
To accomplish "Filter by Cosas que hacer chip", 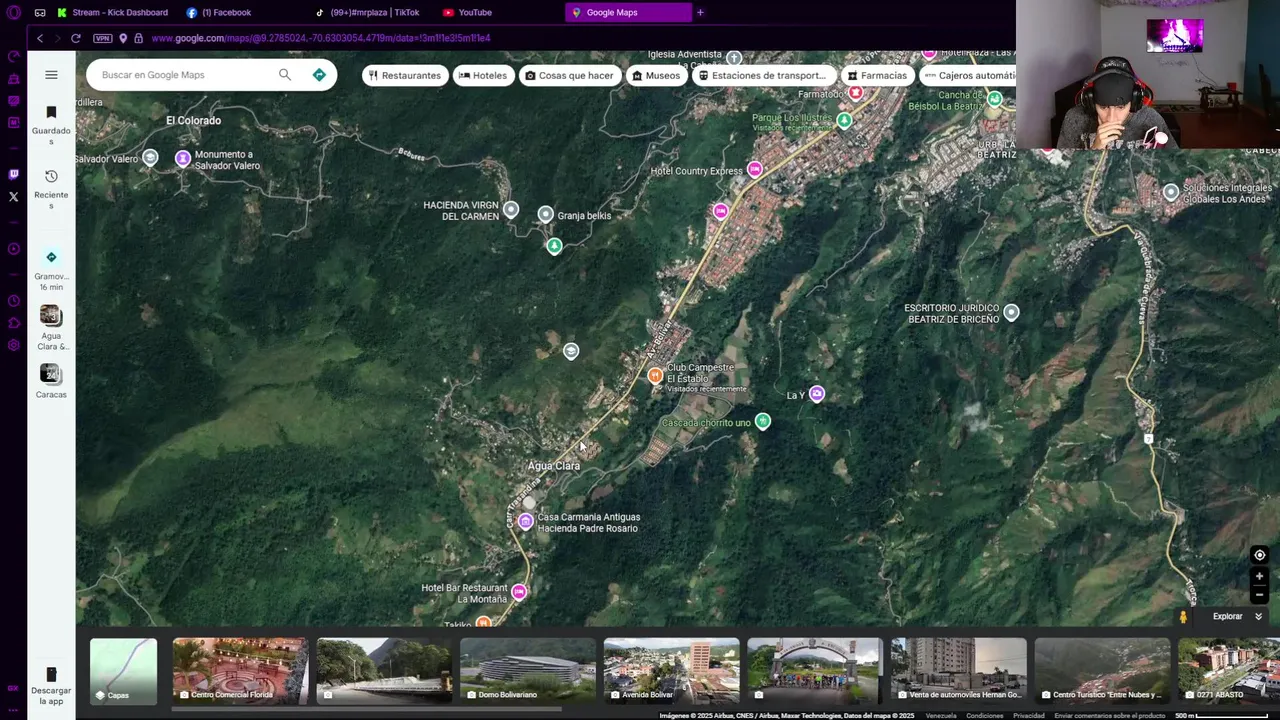I will tap(569, 75).
